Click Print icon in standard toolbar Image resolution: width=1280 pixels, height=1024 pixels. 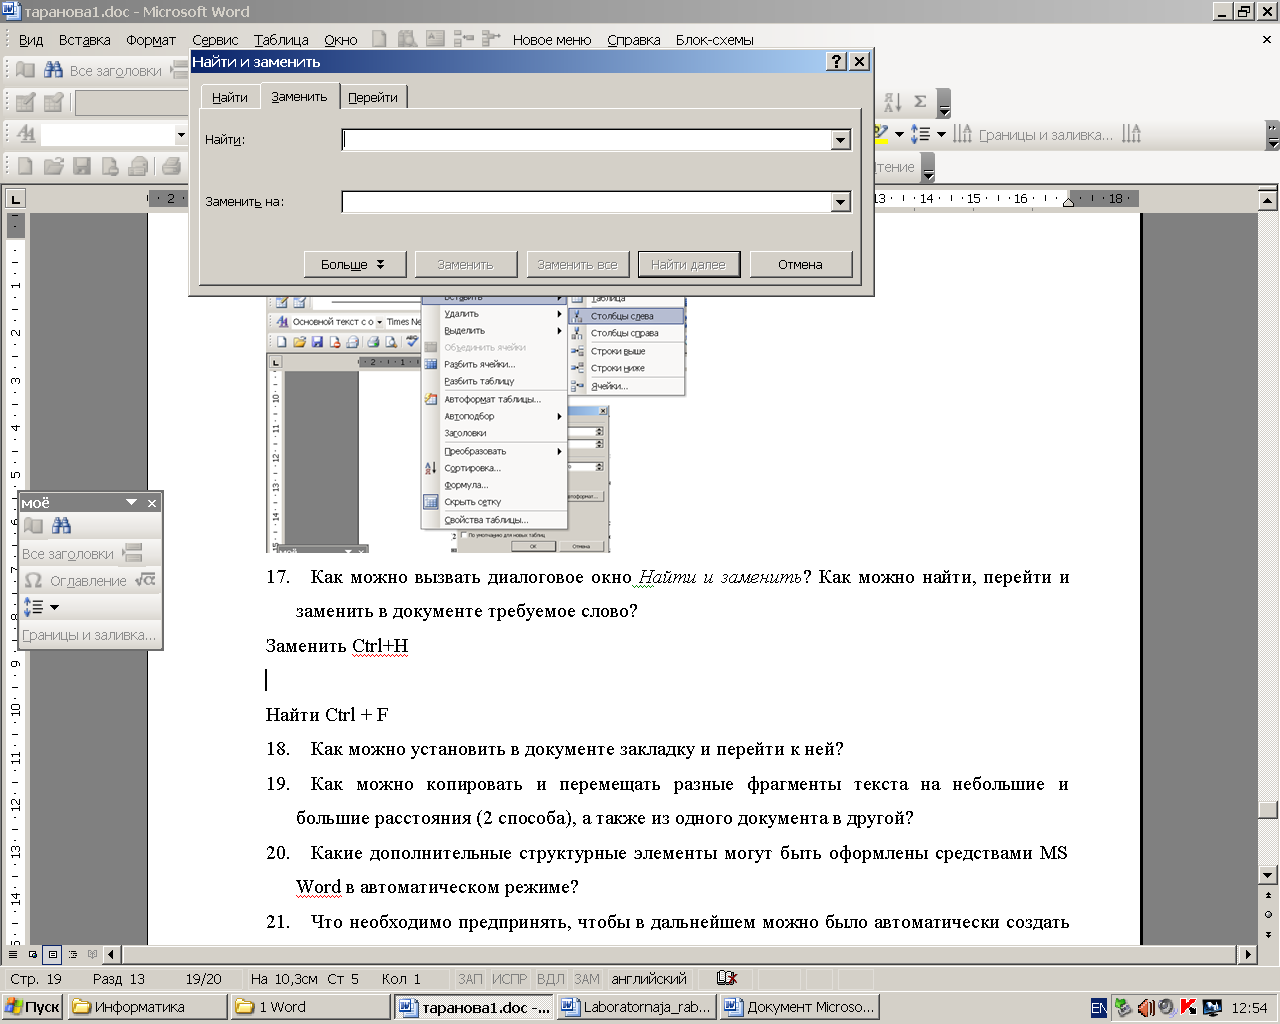coord(172,166)
